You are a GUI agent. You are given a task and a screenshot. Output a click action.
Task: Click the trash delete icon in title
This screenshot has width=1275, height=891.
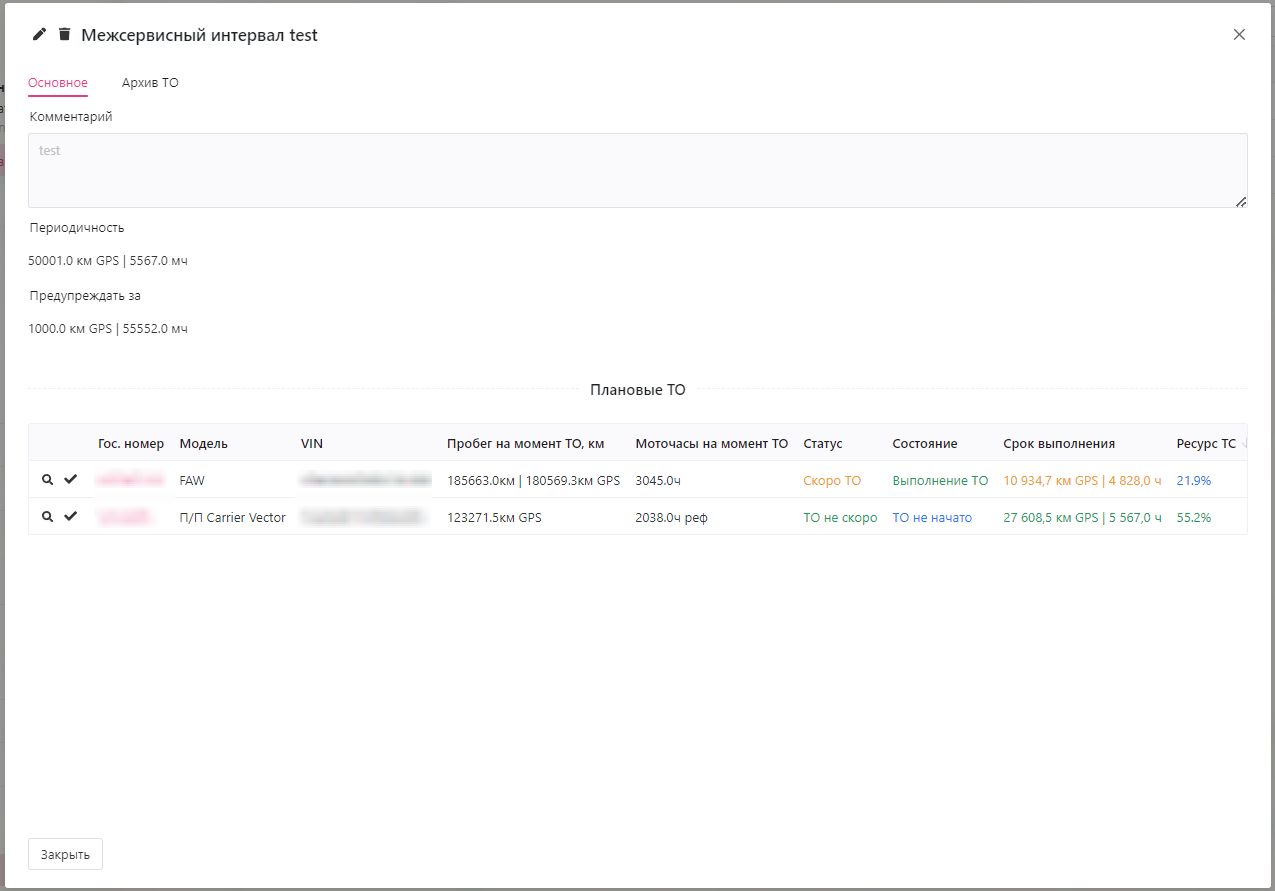click(x=64, y=35)
